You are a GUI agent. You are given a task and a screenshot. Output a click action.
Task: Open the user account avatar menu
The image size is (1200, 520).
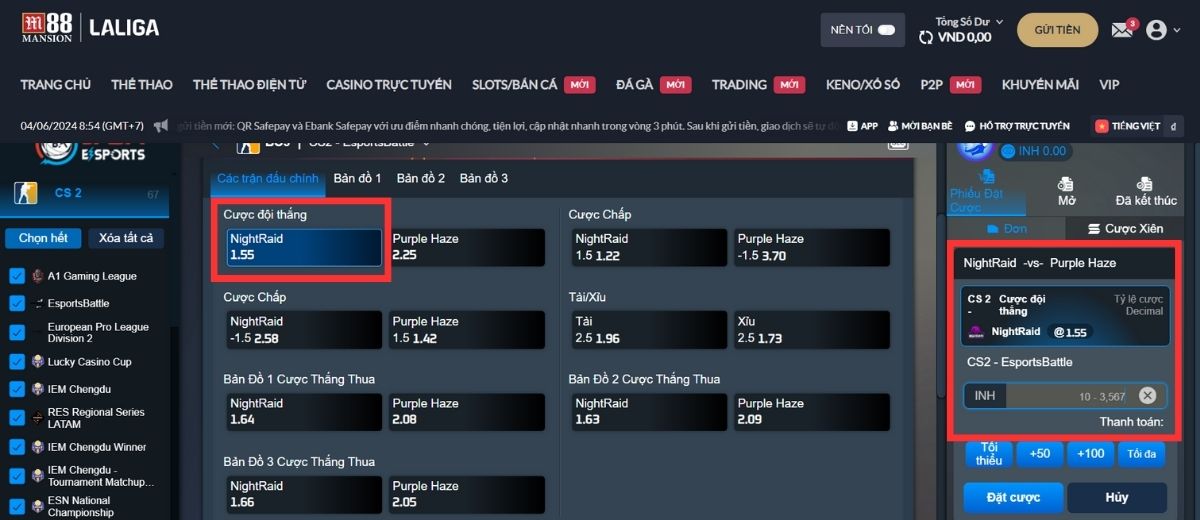(x=1156, y=30)
